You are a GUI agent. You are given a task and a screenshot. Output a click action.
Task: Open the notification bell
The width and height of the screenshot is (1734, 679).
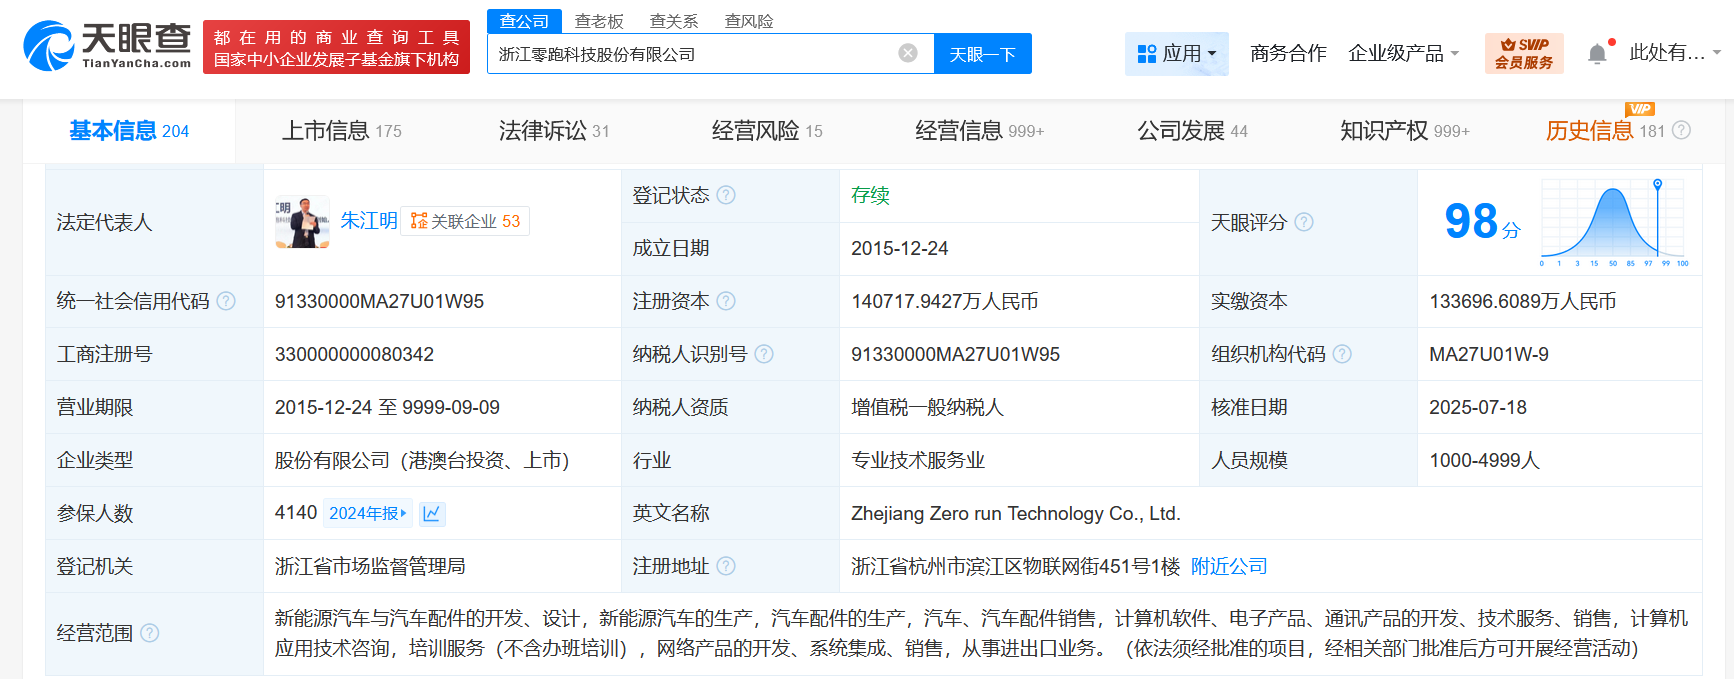(x=1597, y=54)
